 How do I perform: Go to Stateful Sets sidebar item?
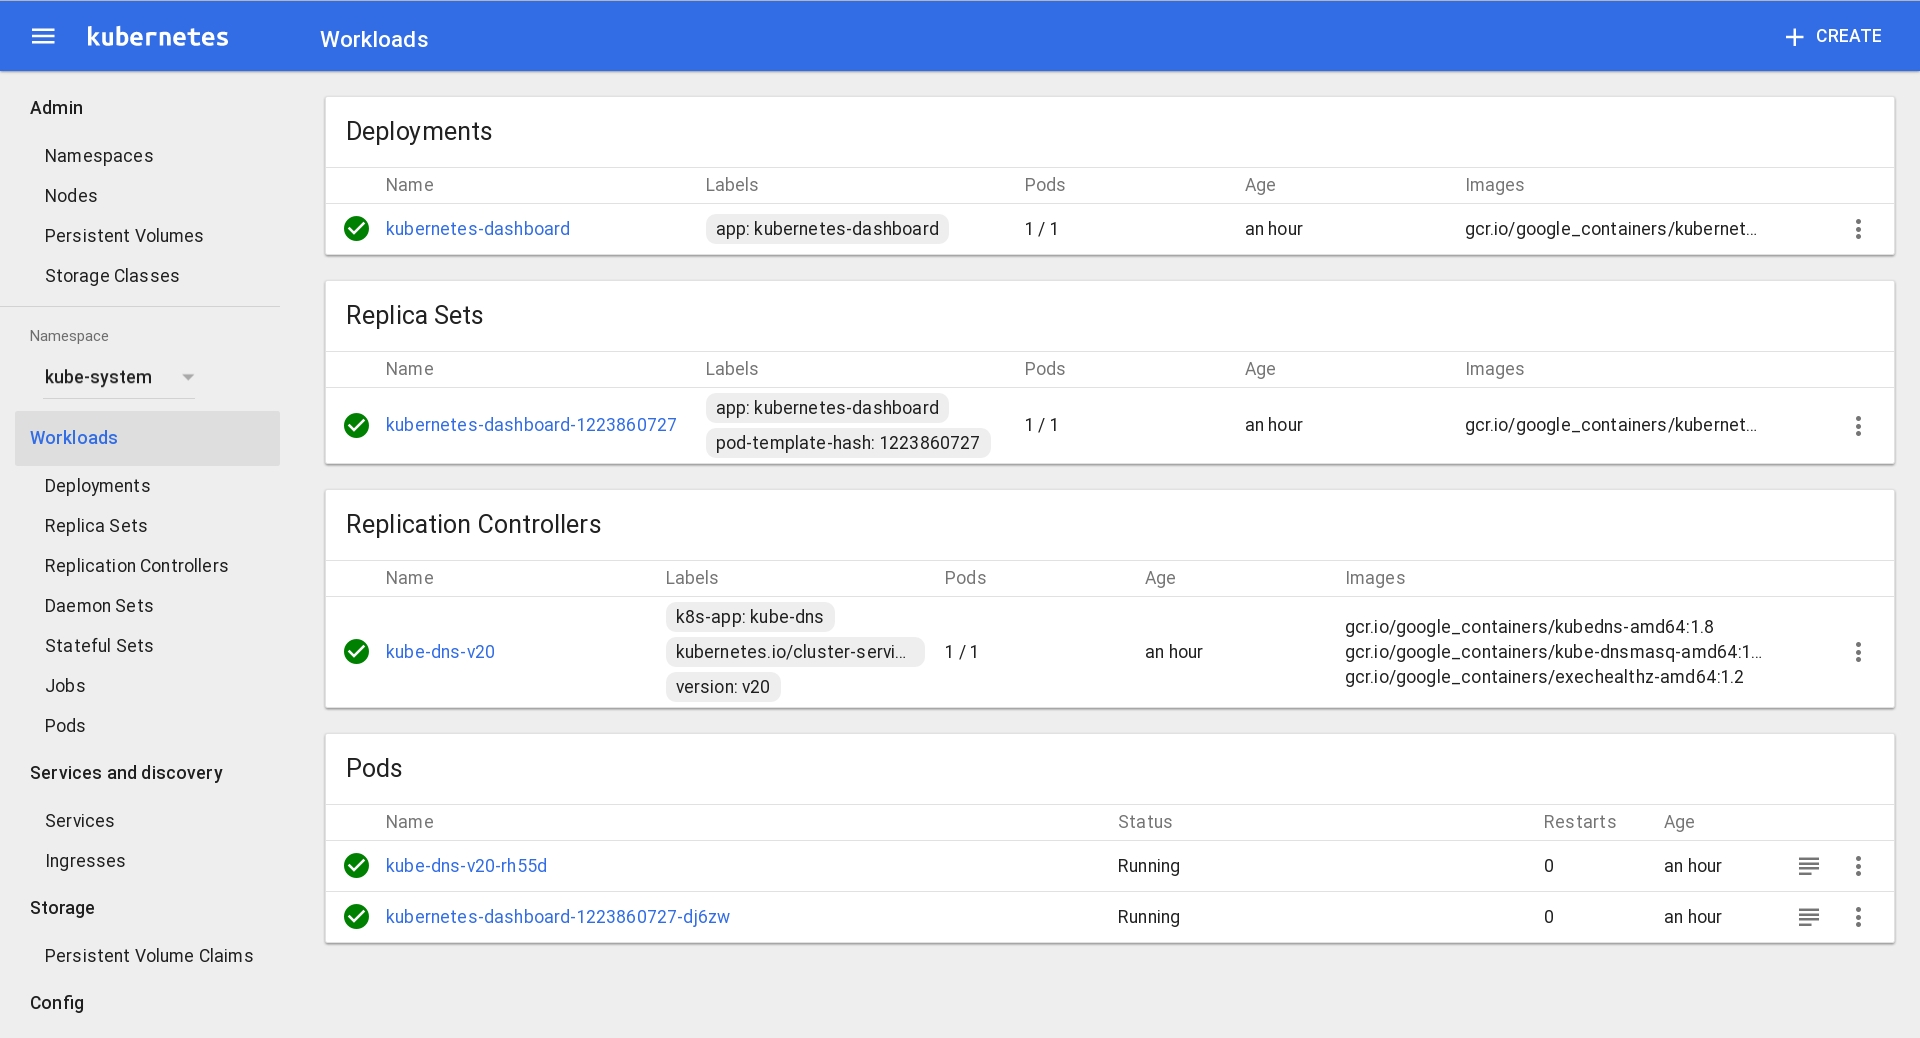pos(99,646)
